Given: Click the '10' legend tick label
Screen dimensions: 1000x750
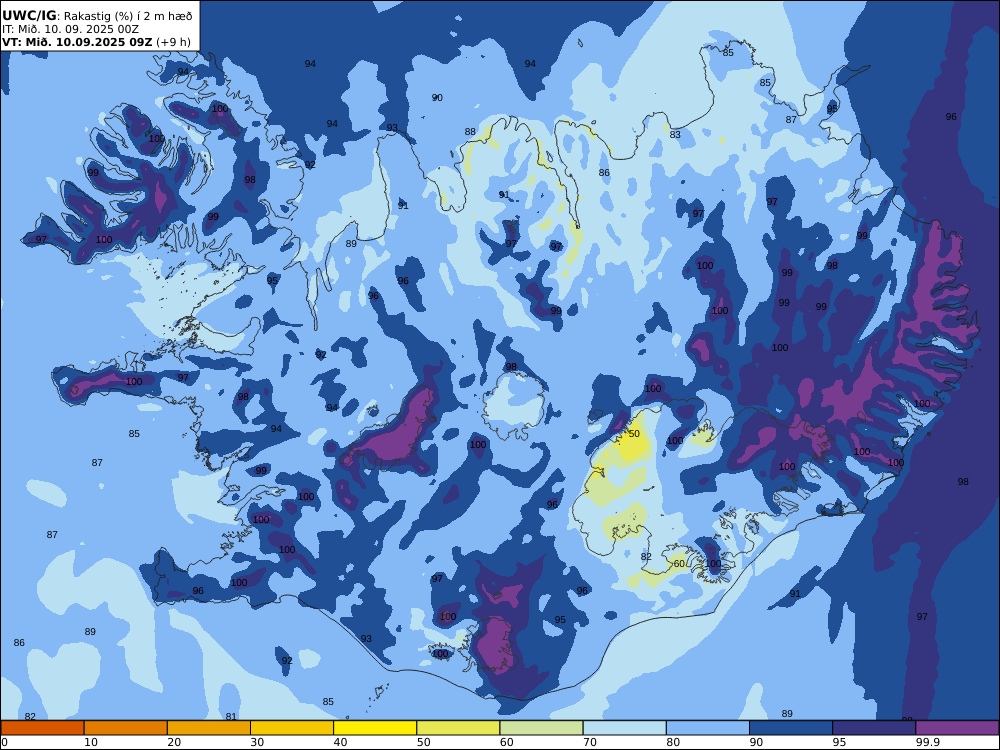Looking at the screenshot, I should pos(91,742).
